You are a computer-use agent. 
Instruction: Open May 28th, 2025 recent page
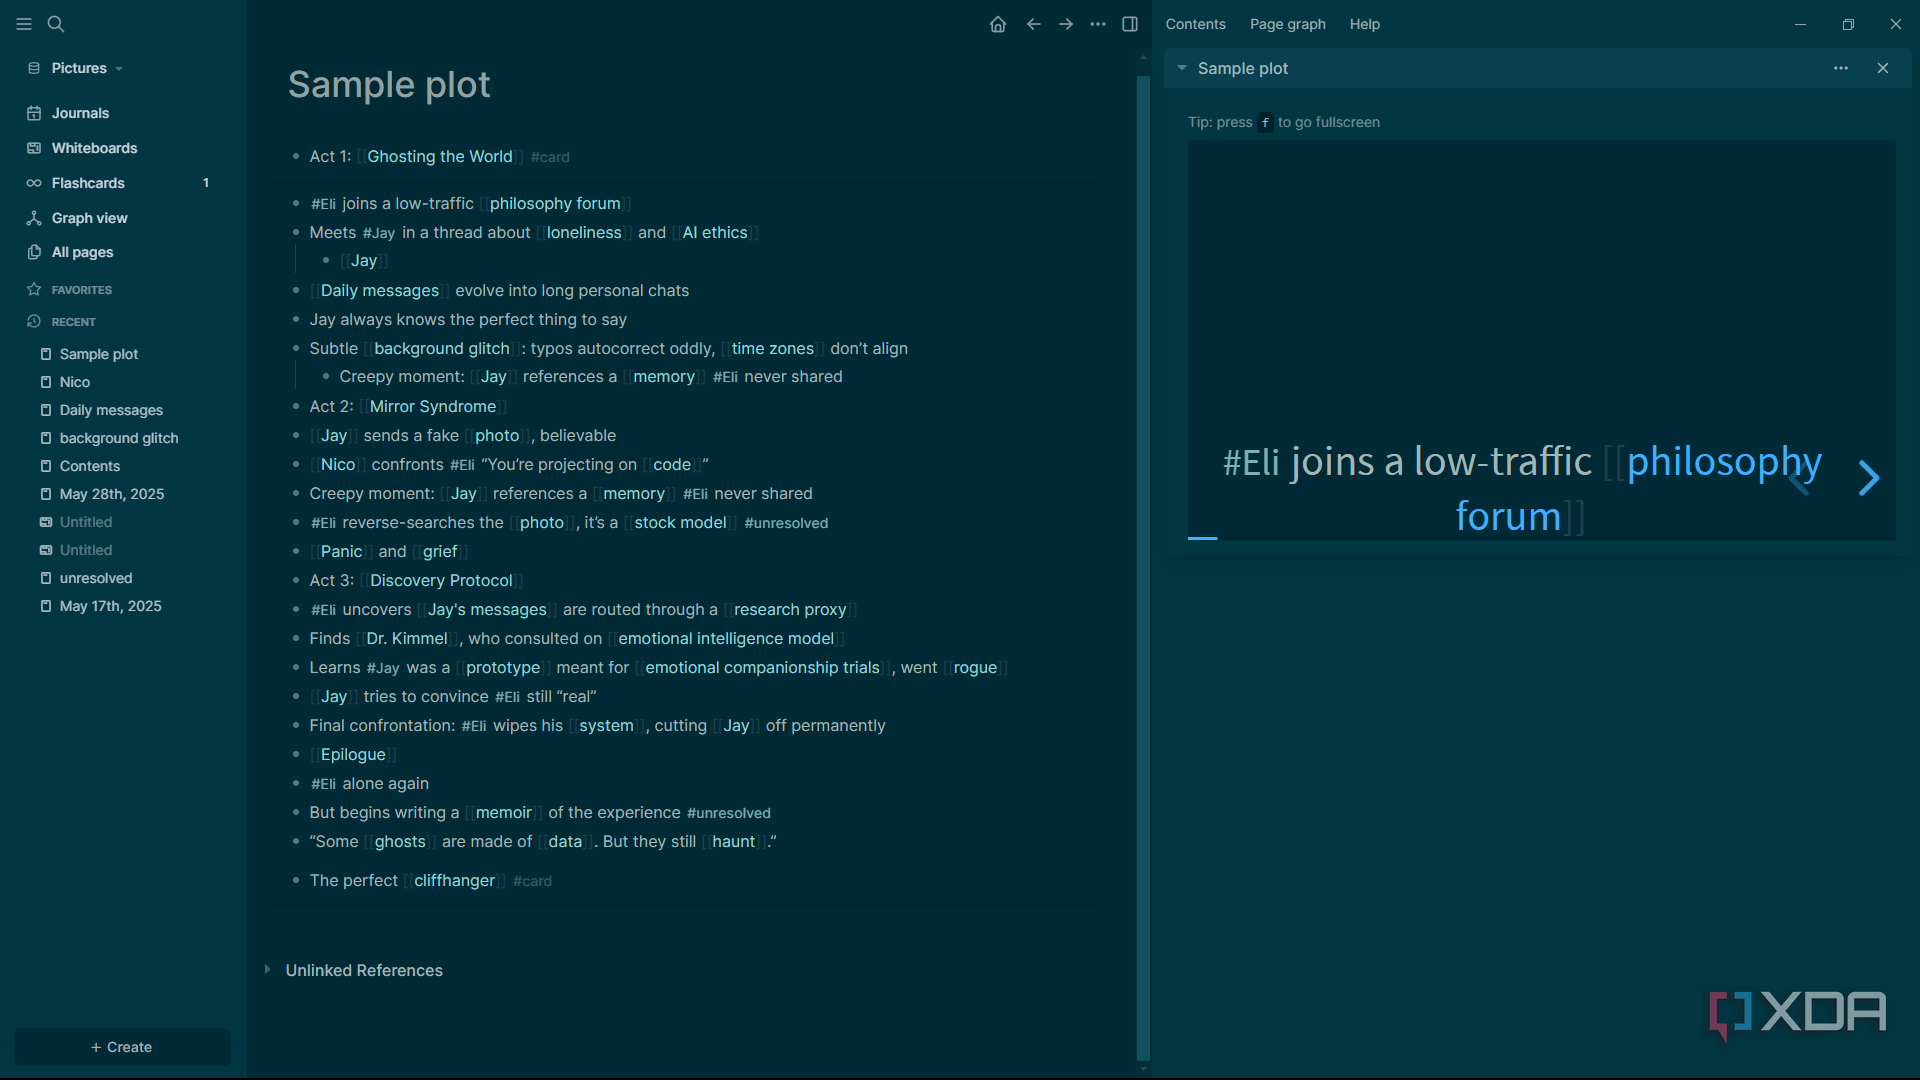[112, 494]
